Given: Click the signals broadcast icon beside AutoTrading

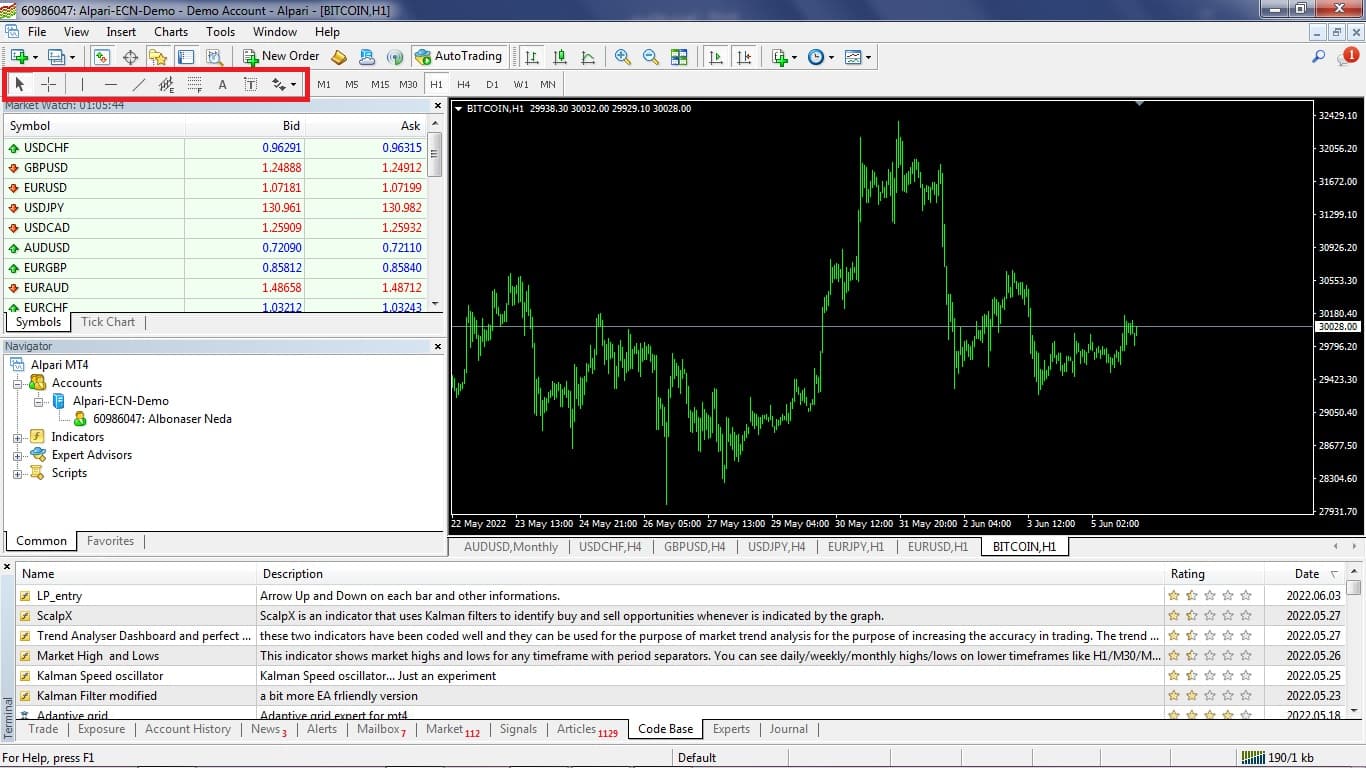Looking at the screenshot, I should [x=395, y=57].
